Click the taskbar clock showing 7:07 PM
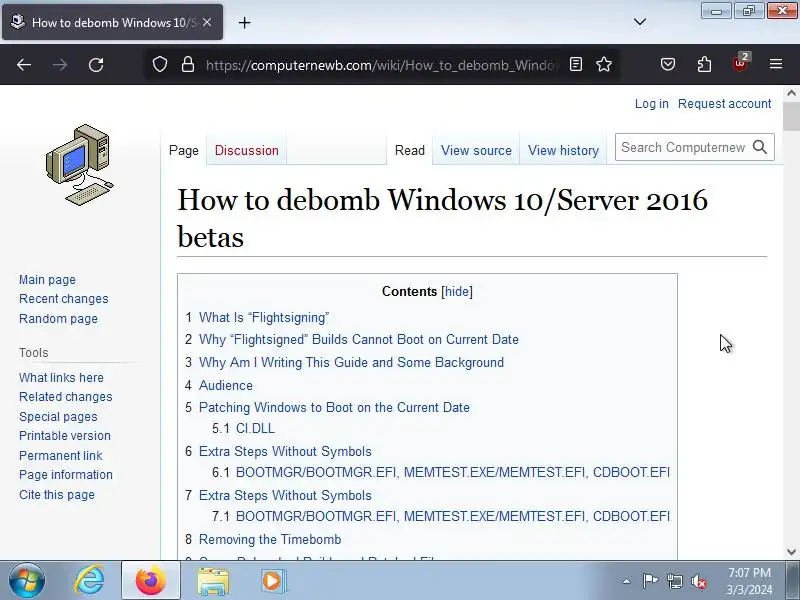 [749, 581]
